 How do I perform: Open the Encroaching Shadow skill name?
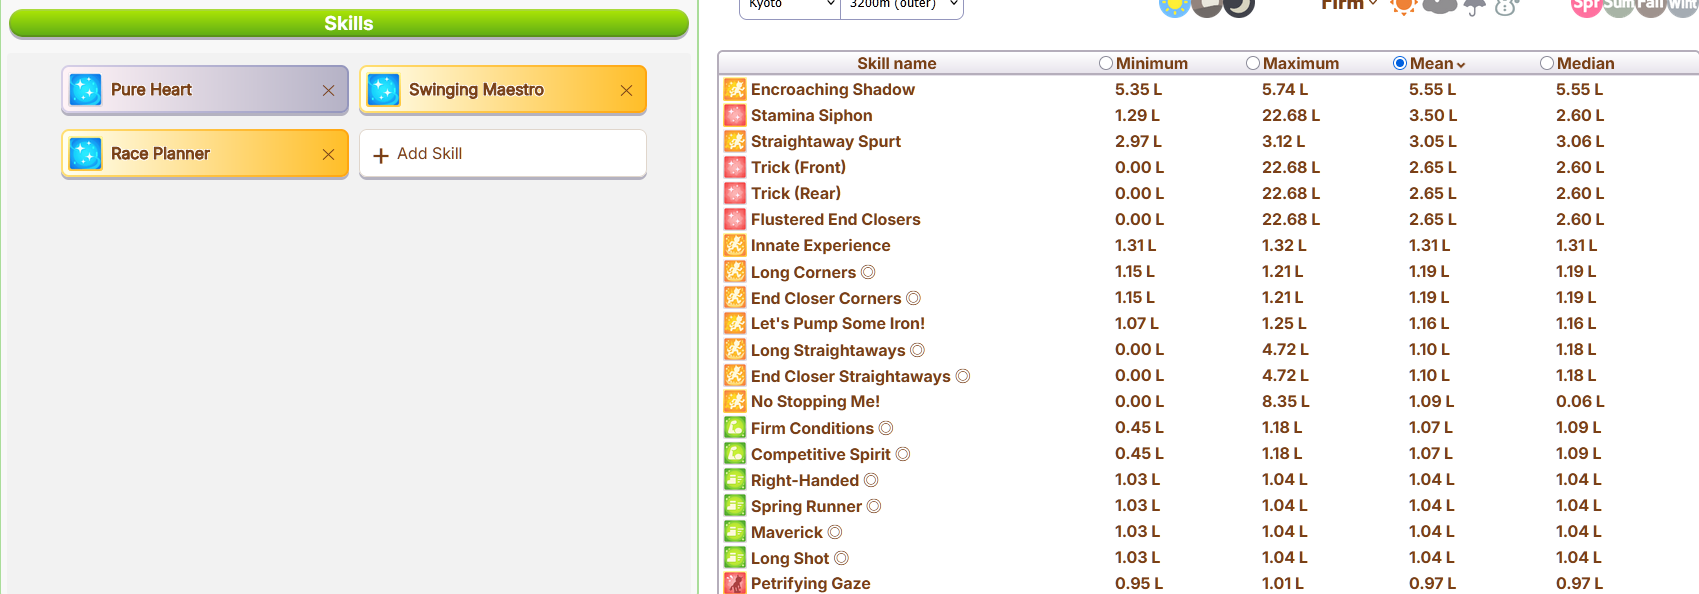[833, 89]
